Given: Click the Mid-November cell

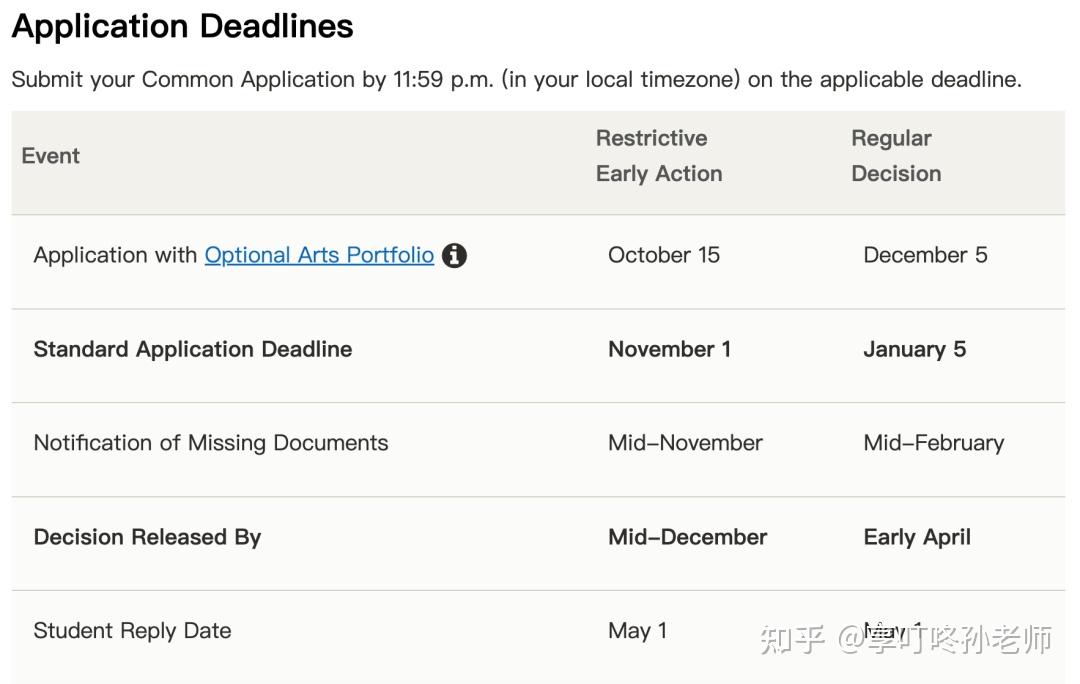Looking at the screenshot, I should [685, 443].
